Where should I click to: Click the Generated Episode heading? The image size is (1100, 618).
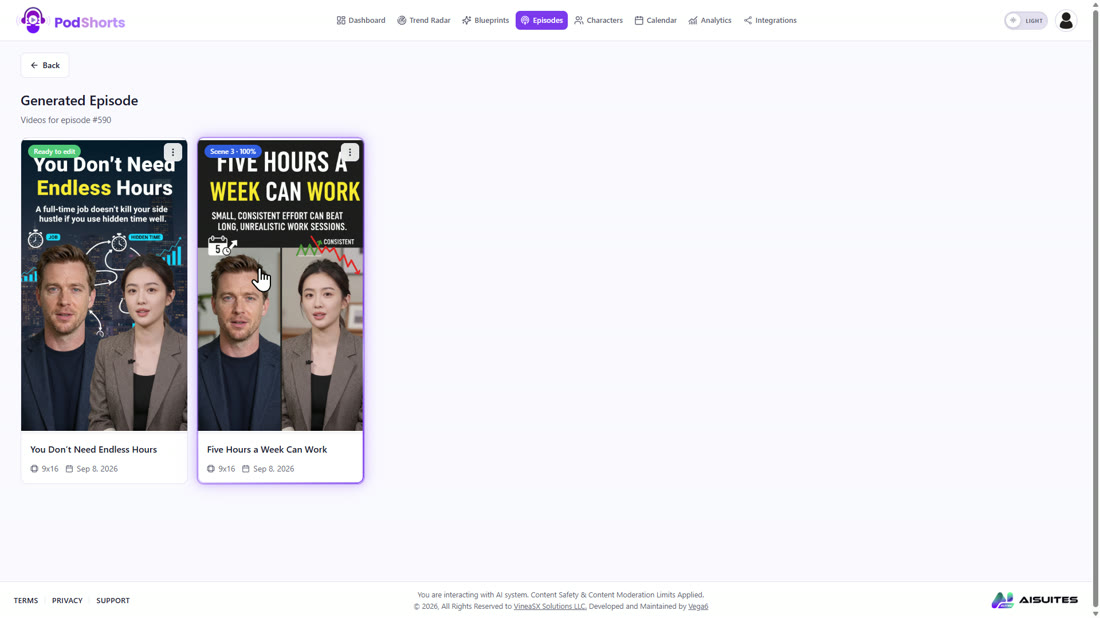click(79, 100)
